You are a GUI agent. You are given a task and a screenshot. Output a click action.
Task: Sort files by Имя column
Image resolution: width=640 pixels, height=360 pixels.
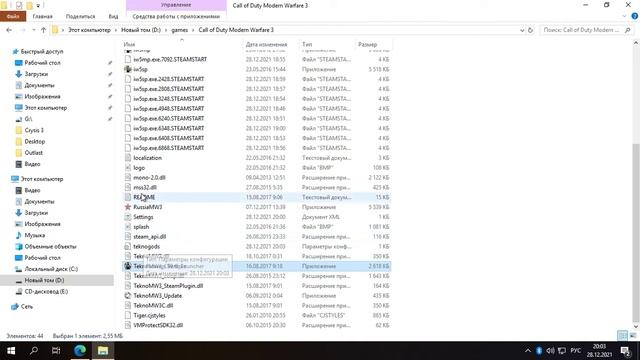(129, 44)
